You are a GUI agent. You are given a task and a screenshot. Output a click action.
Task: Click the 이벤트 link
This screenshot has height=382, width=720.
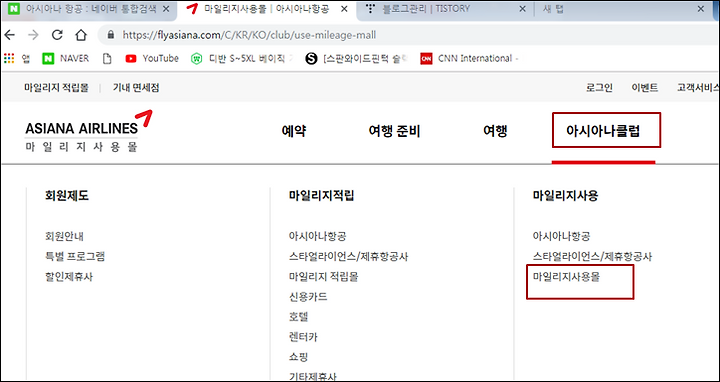(x=645, y=88)
